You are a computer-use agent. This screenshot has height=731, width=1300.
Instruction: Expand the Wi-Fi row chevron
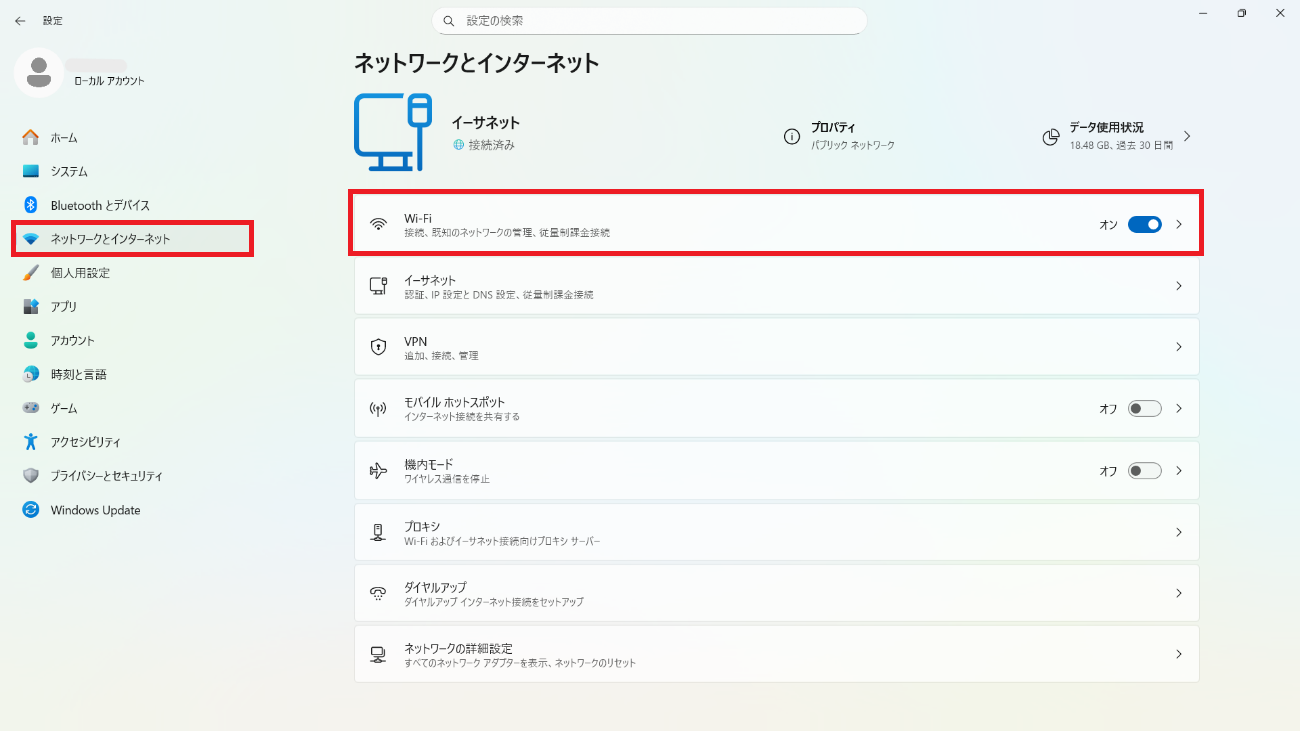1179,224
